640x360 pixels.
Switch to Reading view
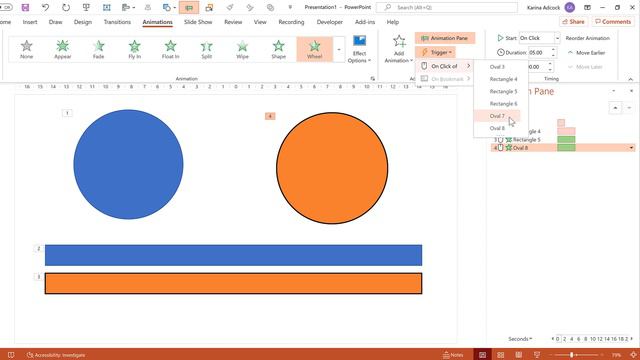point(518,355)
